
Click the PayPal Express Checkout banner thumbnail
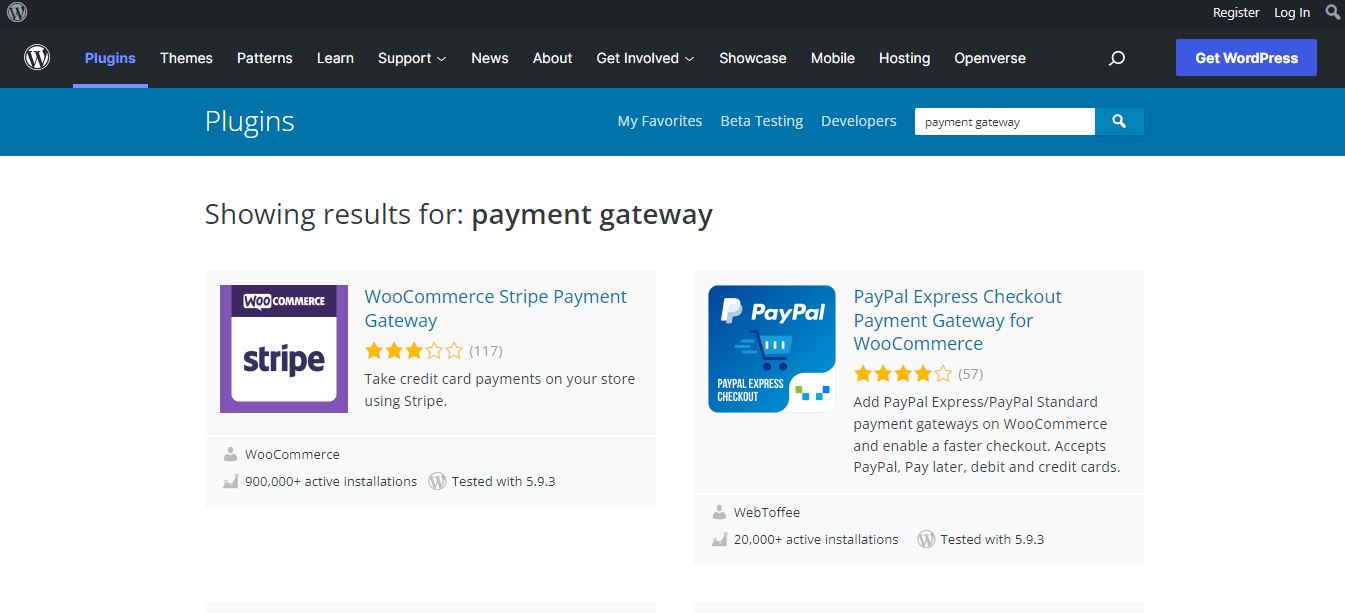pos(771,348)
